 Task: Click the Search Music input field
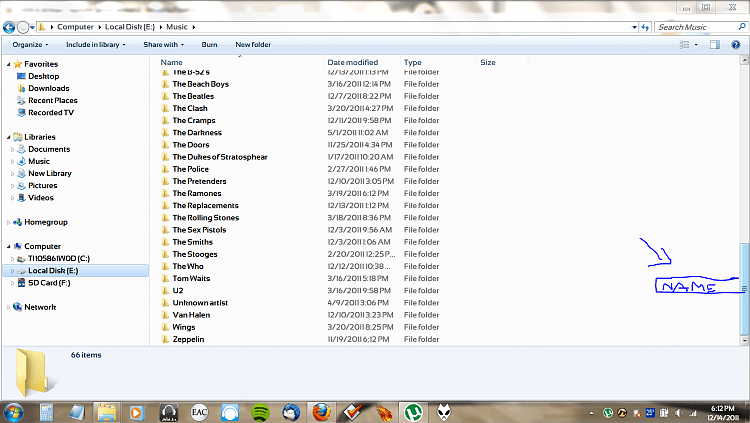click(695, 27)
